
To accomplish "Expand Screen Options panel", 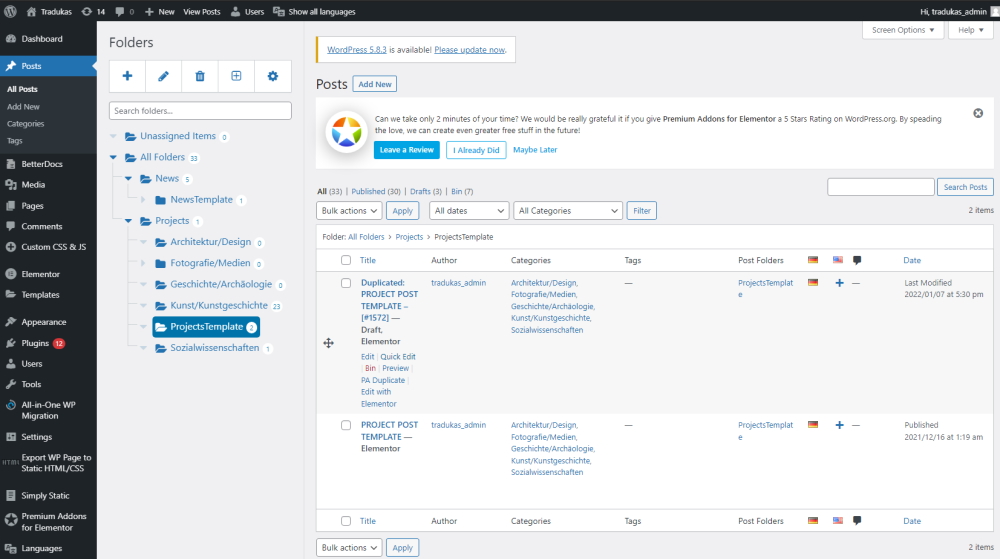I will pos(902,30).
